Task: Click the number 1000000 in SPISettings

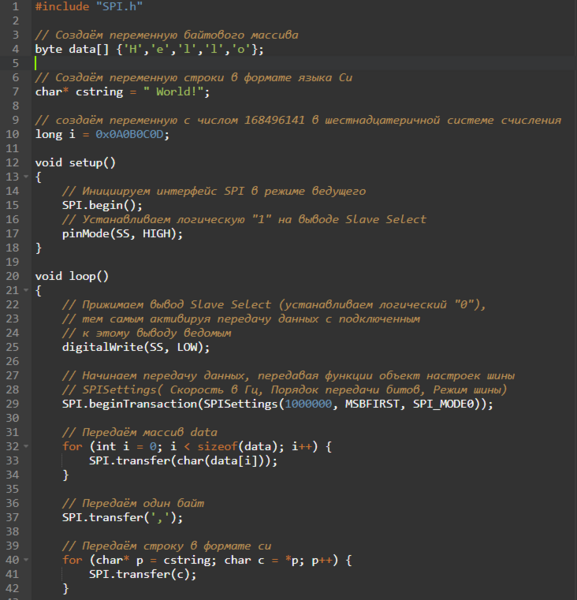Action: coord(308,404)
